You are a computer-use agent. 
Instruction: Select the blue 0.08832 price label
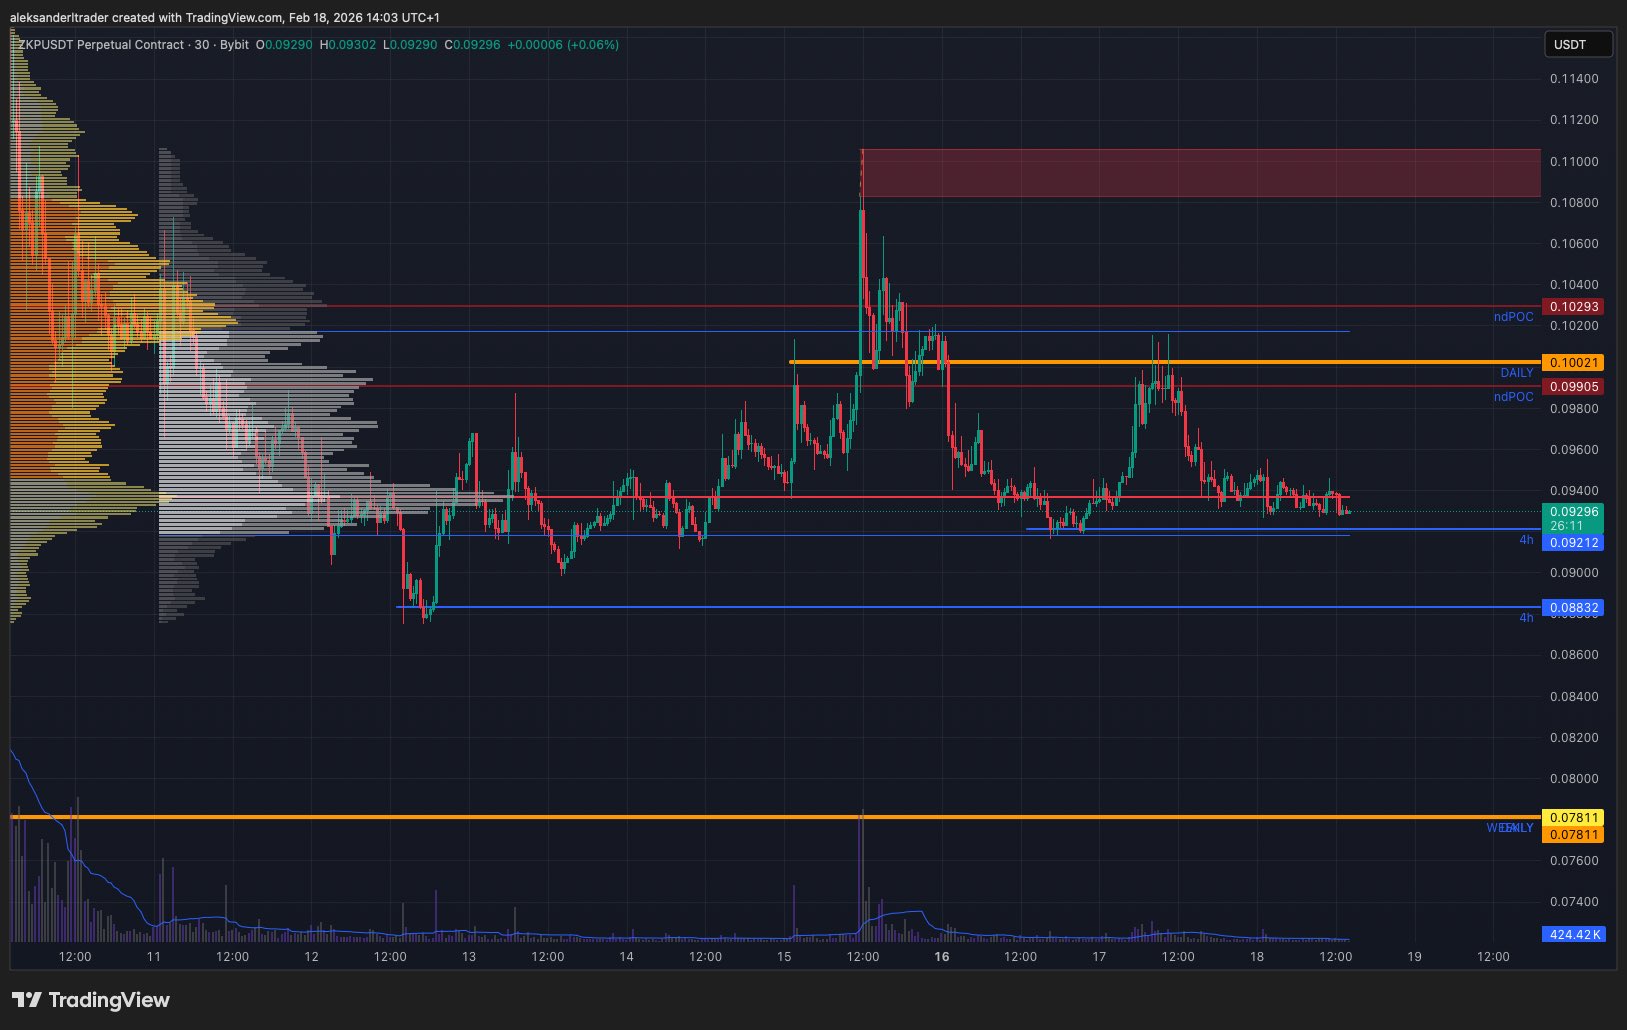point(1573,608)
